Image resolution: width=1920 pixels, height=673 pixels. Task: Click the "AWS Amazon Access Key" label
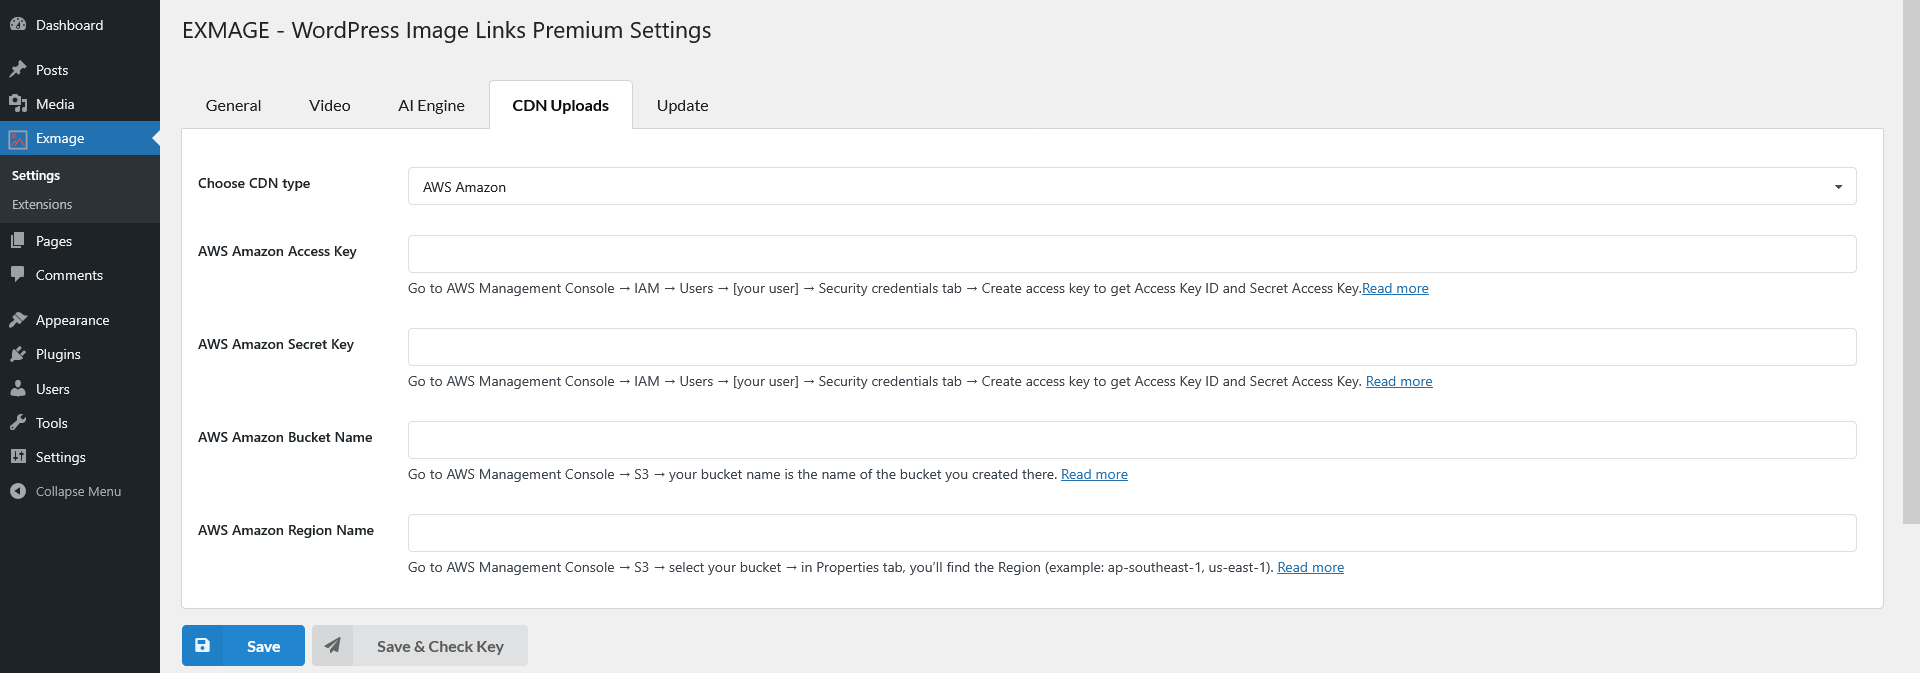(277, 251)
